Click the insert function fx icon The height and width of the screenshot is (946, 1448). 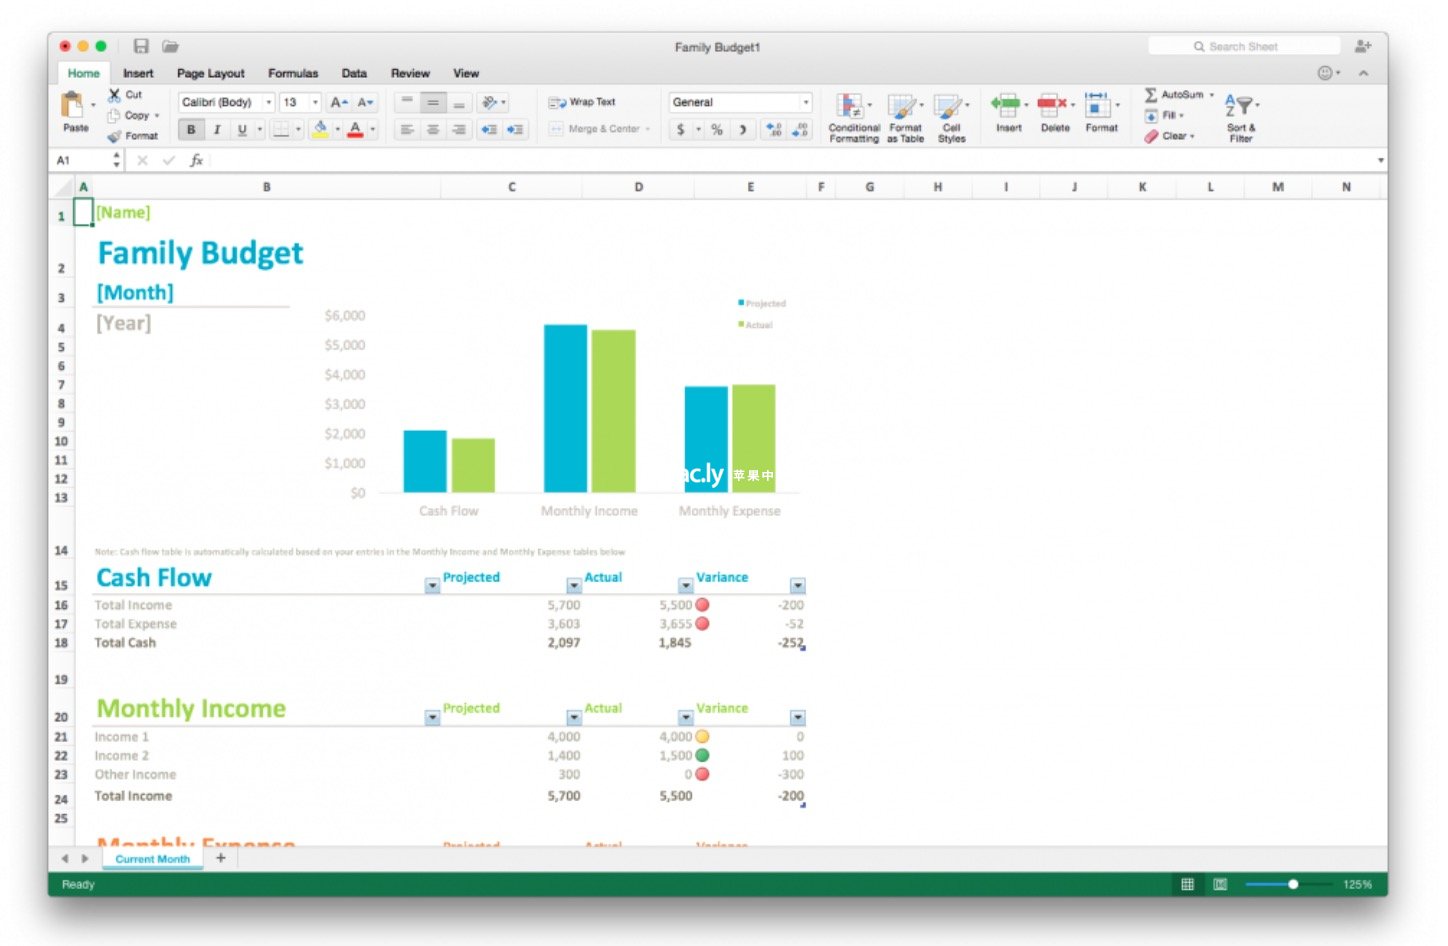[x=196, y=160]
